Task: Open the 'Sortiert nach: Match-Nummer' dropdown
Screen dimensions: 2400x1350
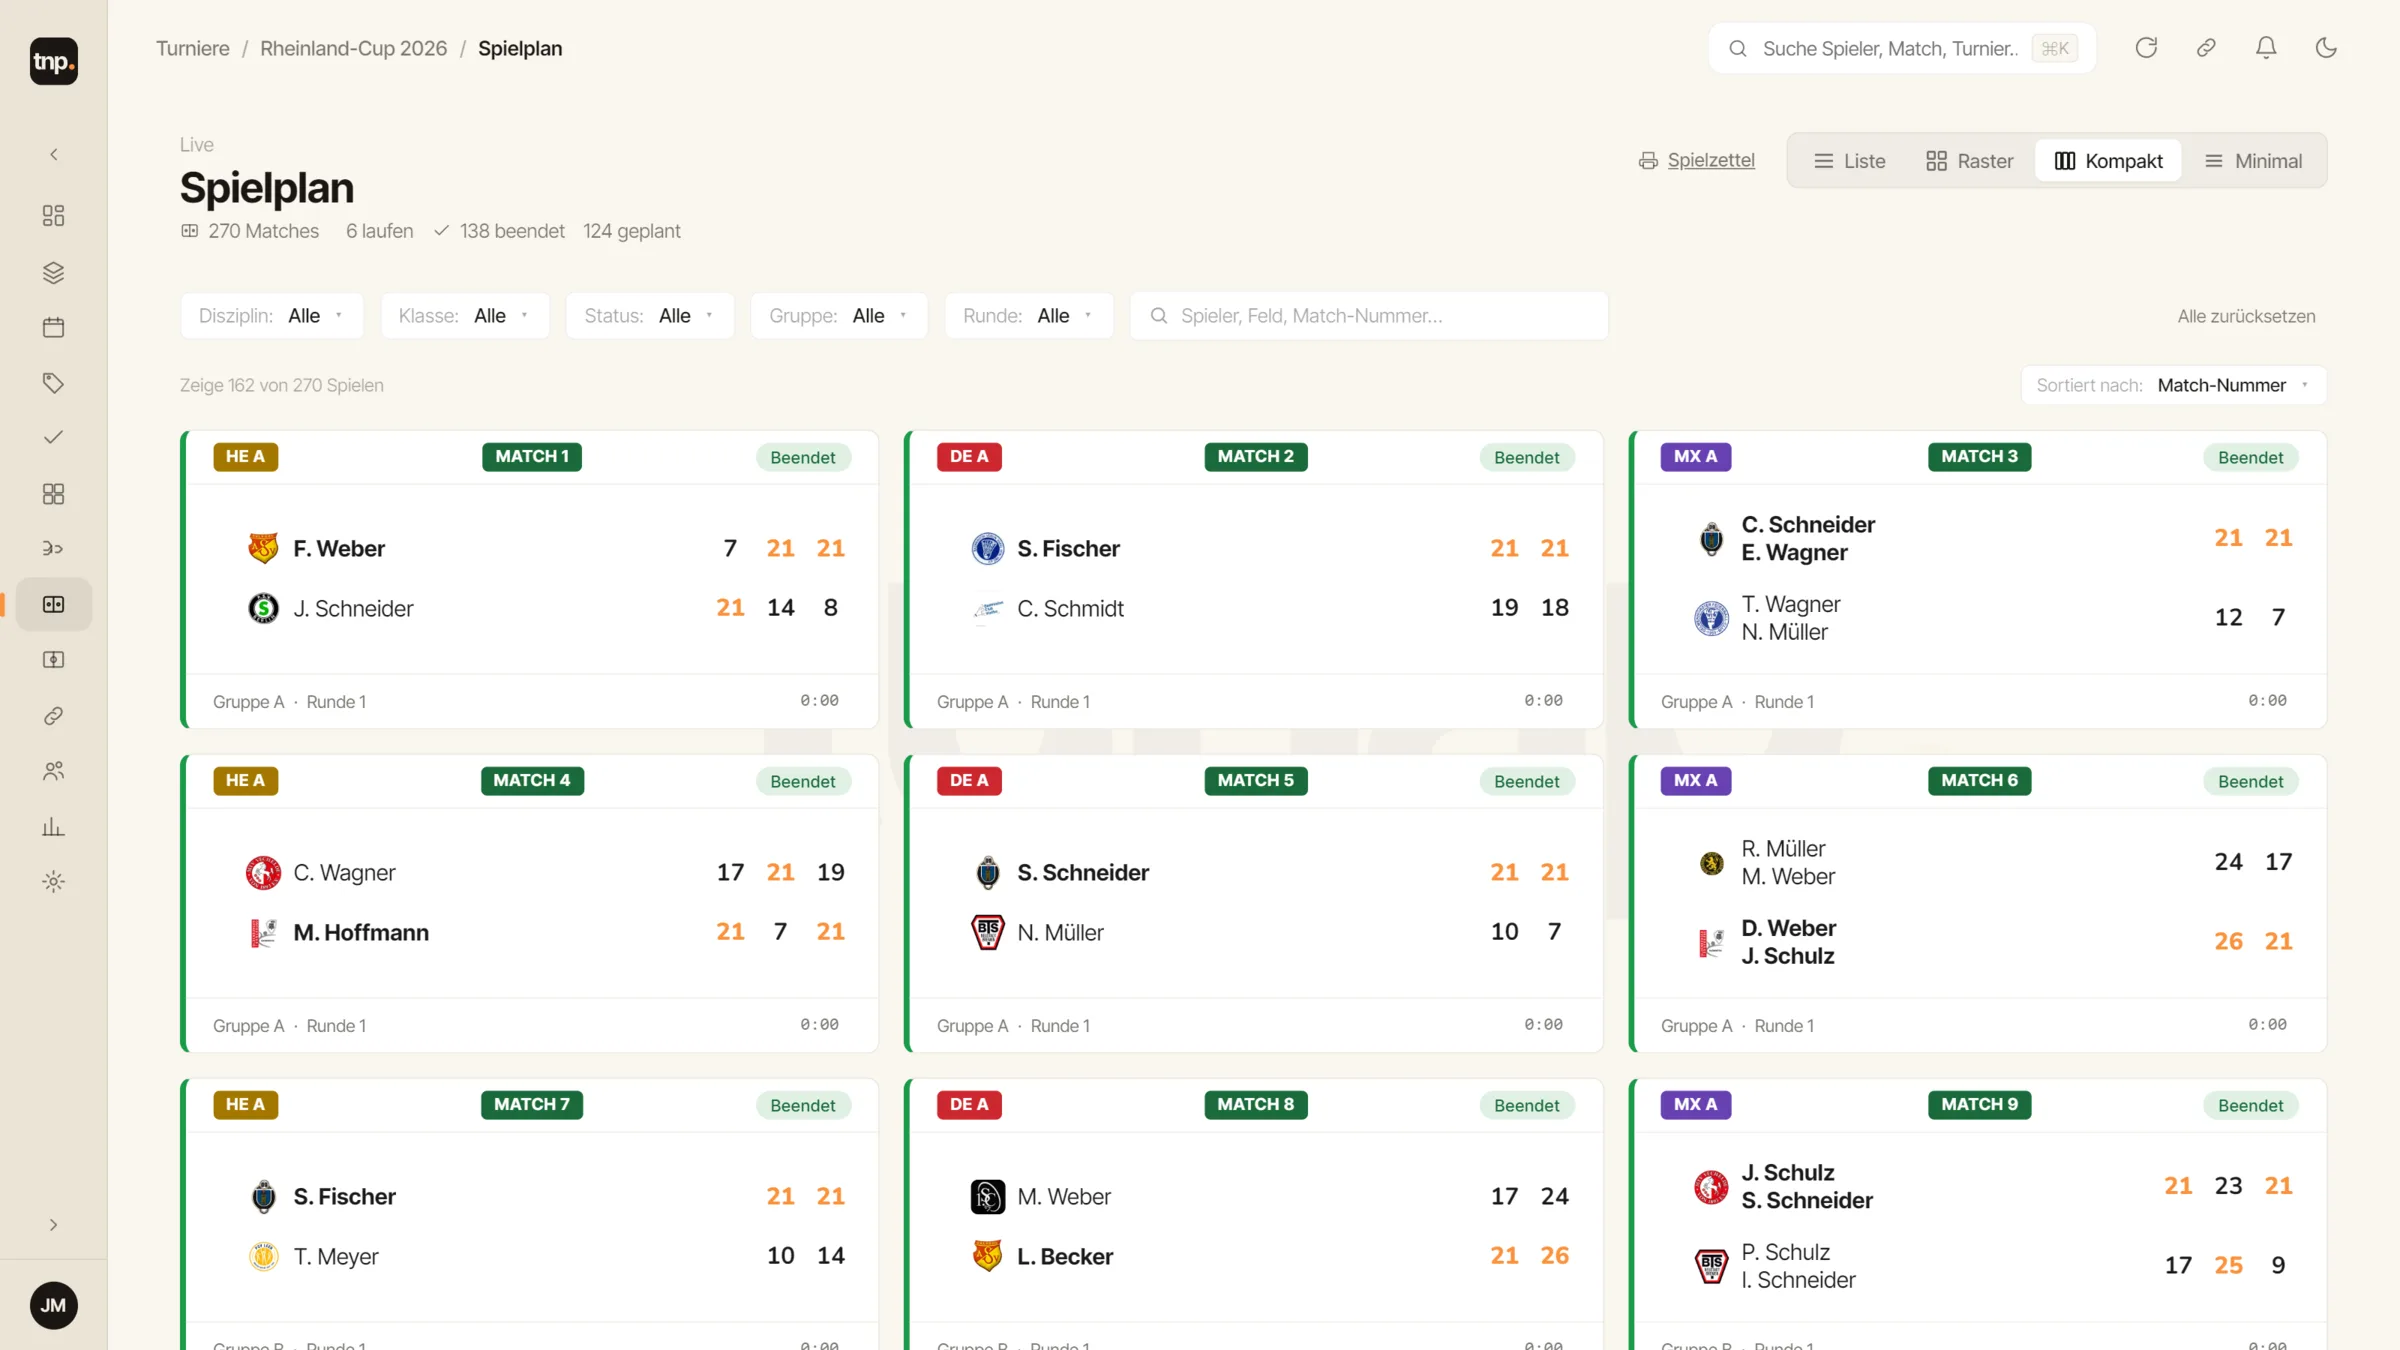Action: pyautogui.click(x=2174, y=385)
